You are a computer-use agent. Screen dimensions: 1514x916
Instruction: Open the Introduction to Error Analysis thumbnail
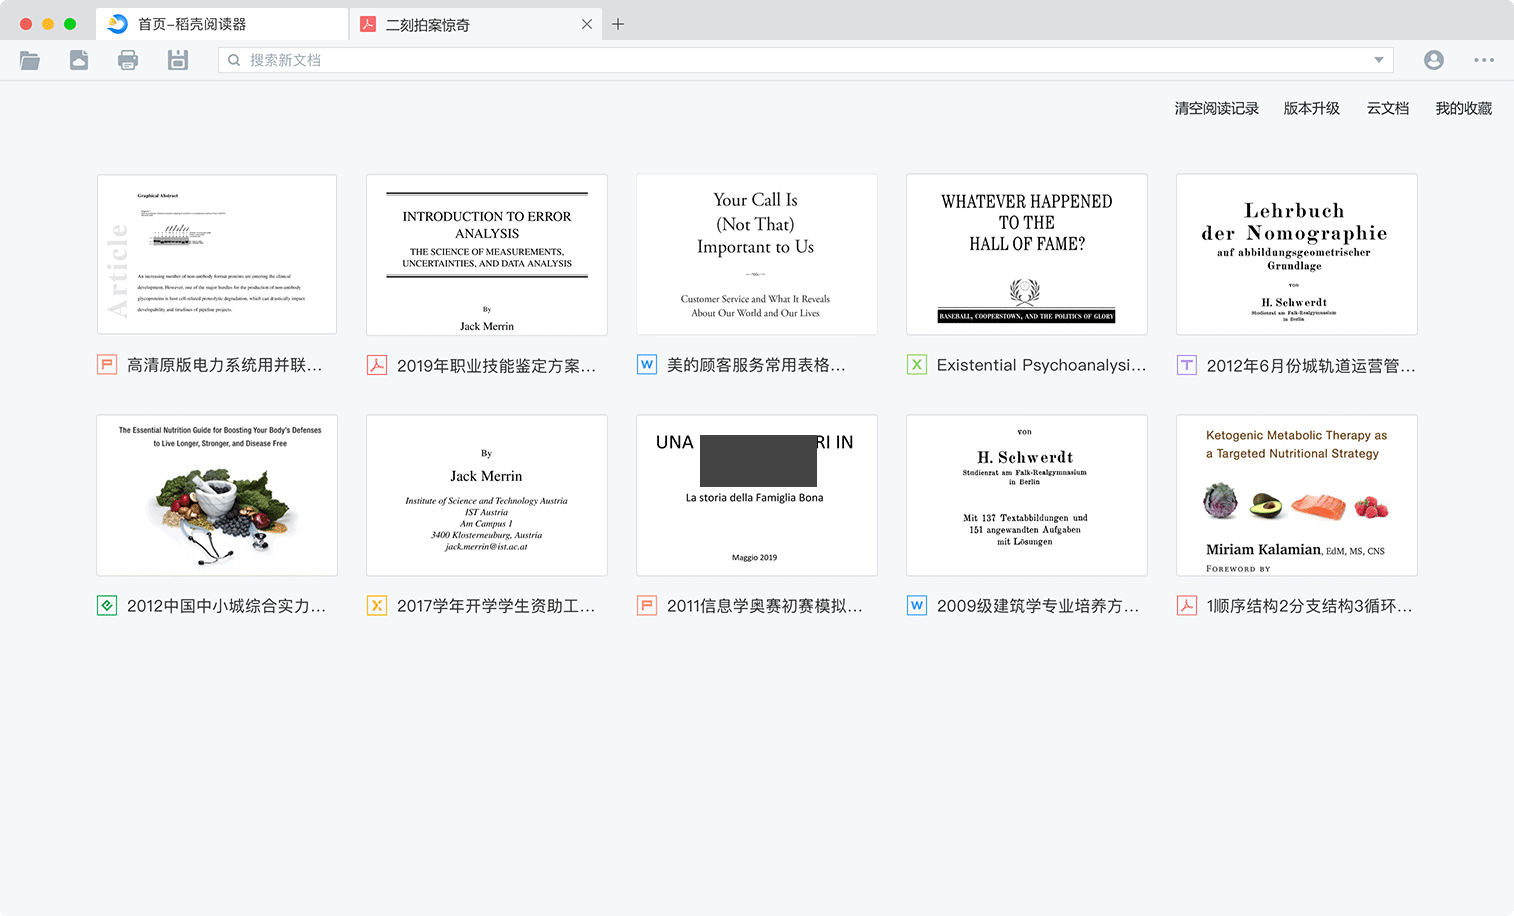(x=486, y=254)
